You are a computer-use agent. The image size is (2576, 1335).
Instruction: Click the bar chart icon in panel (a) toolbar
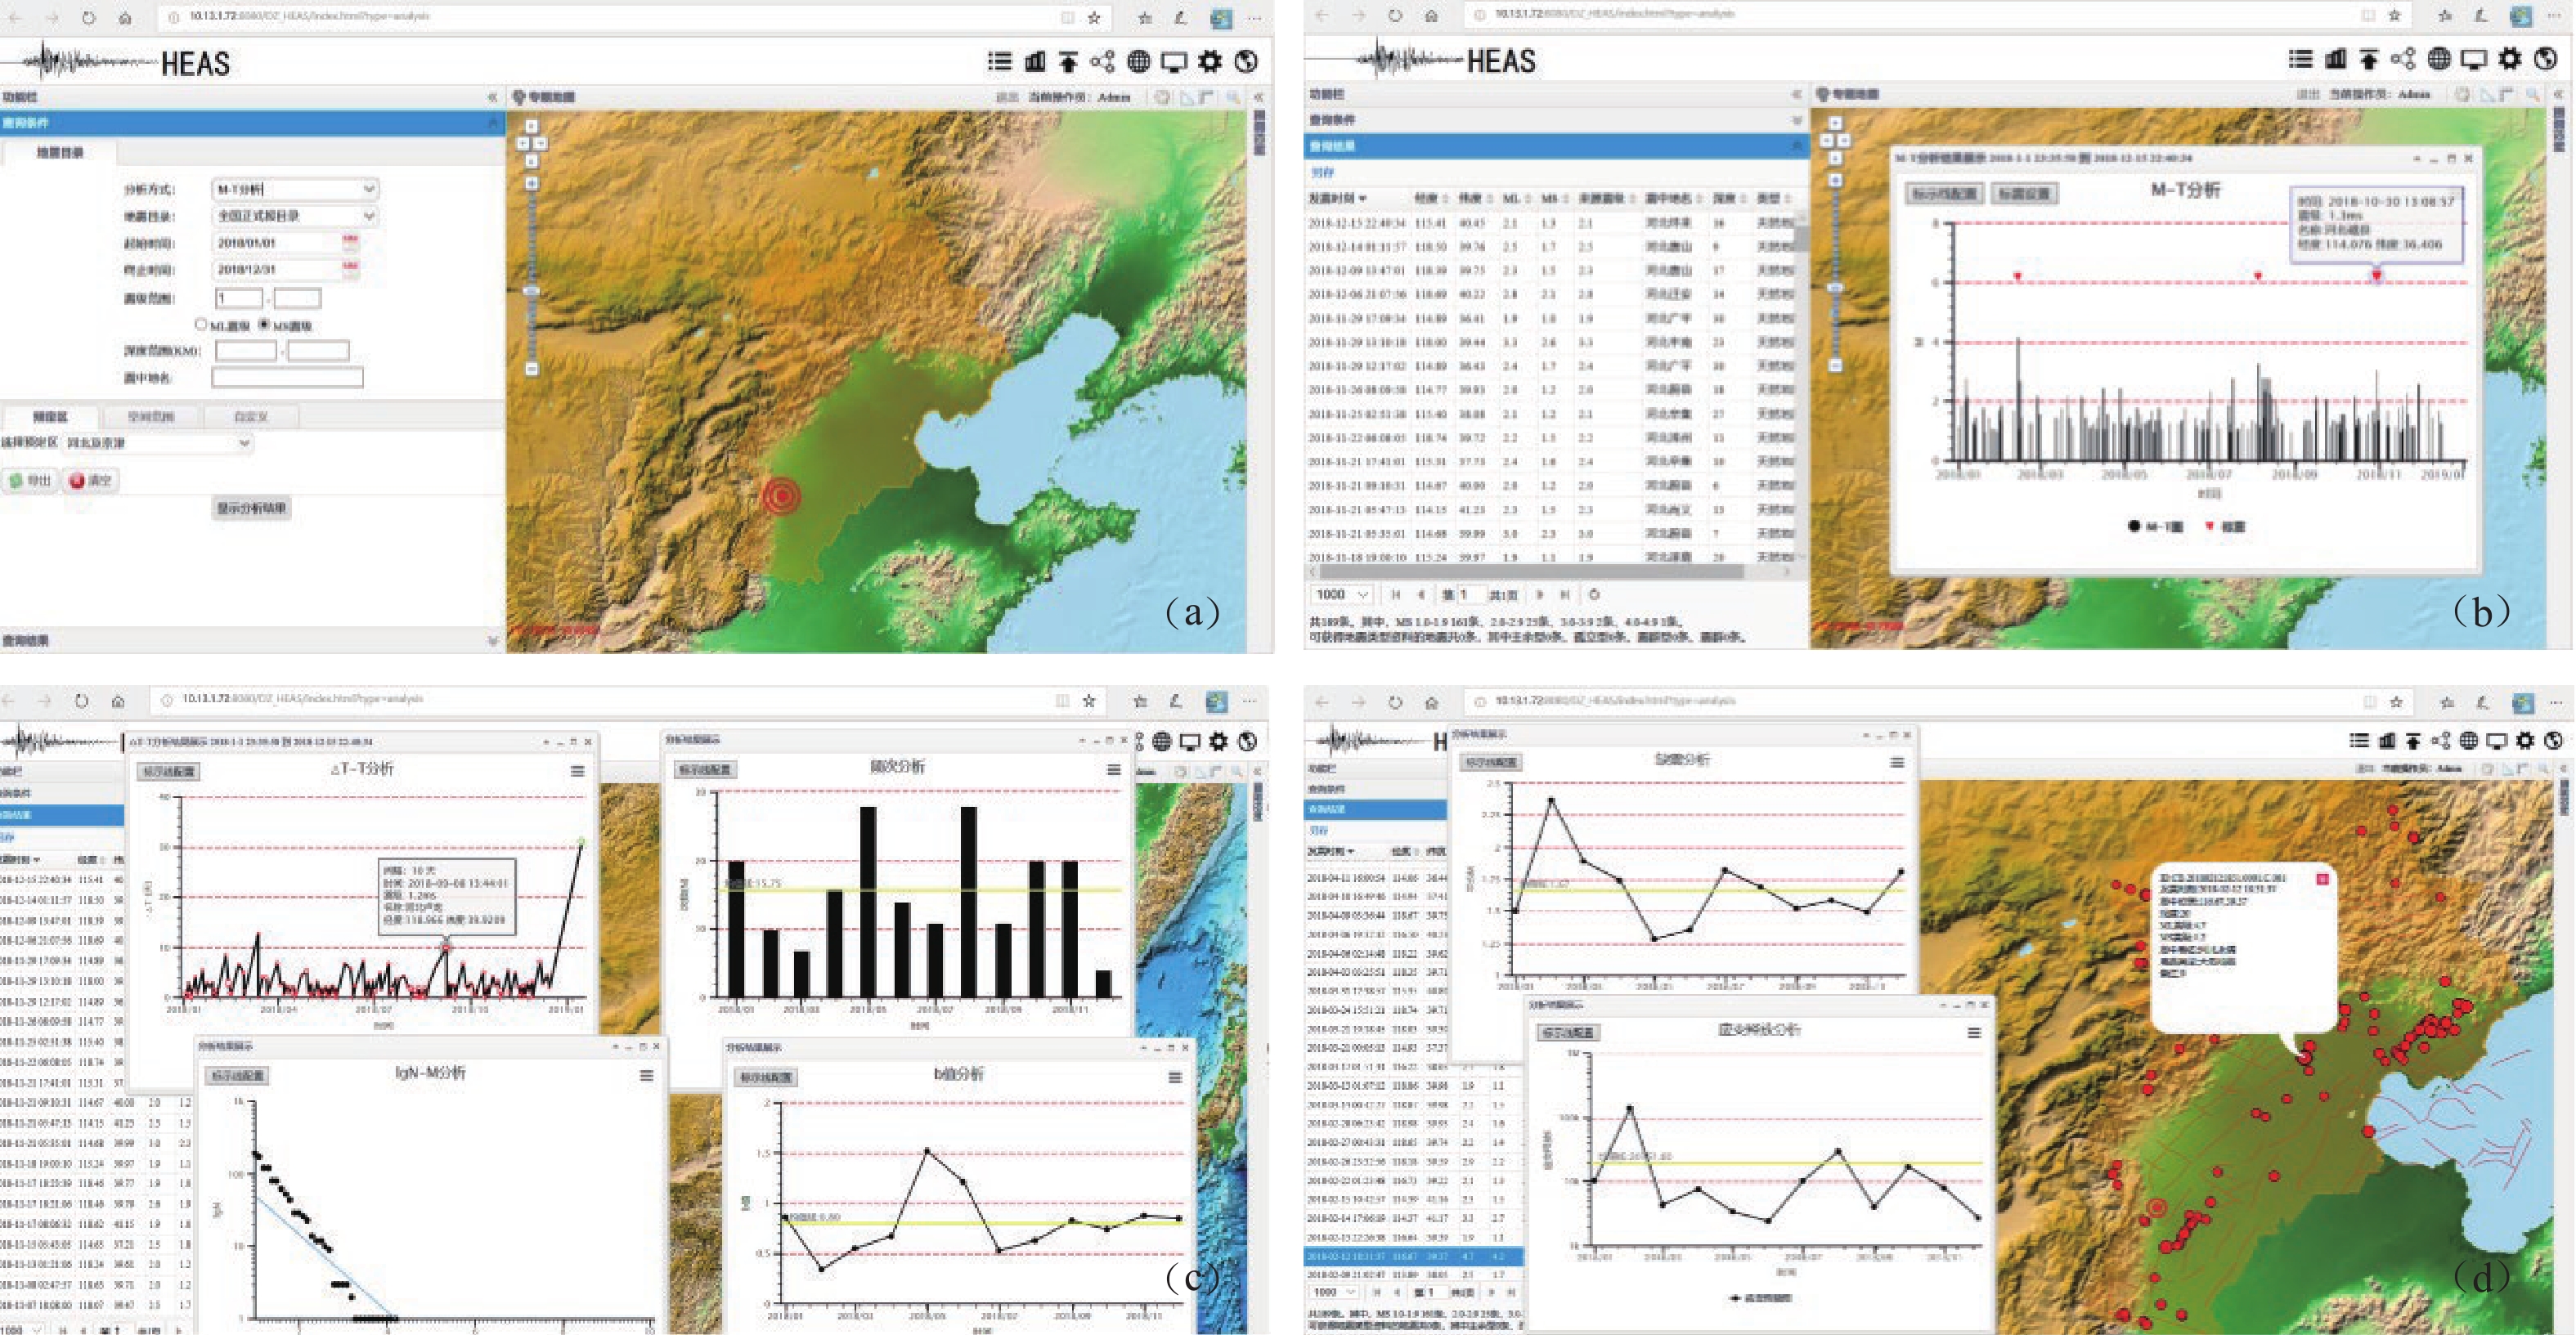click(1035, 62)
